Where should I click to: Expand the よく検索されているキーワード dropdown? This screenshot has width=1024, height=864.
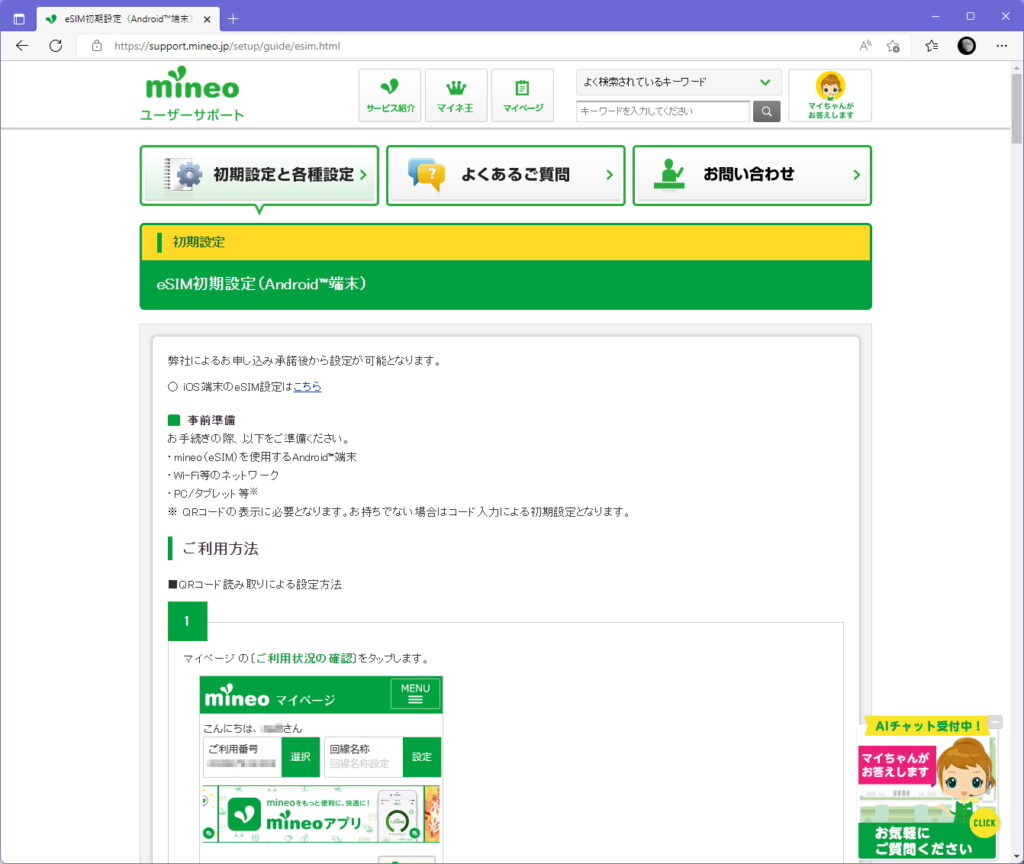(679, 82)
